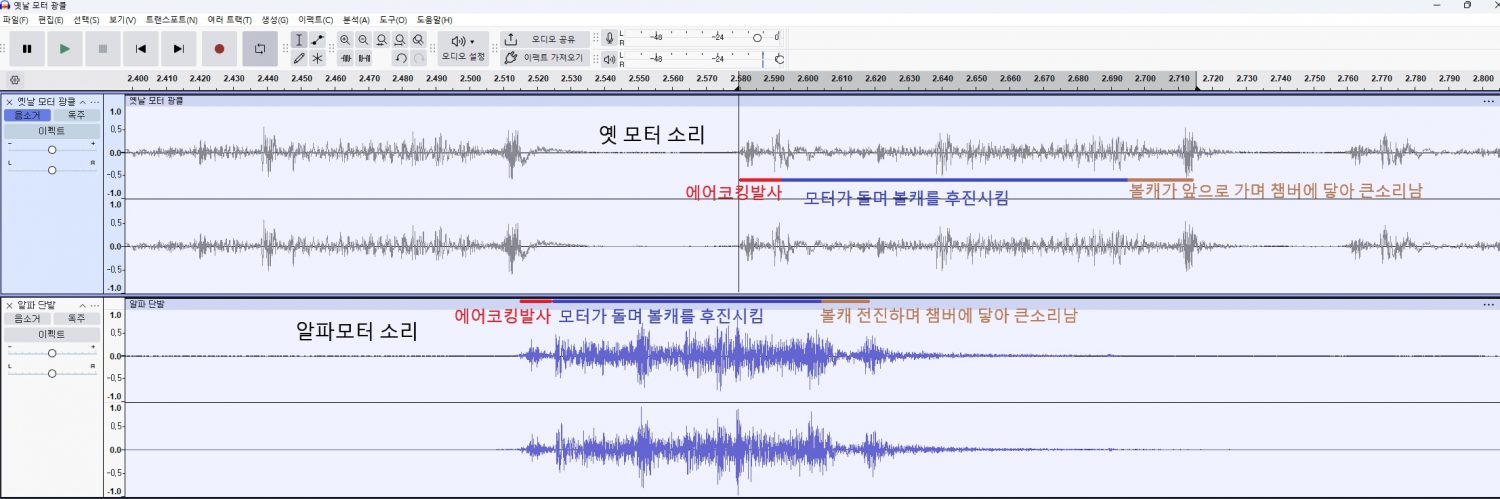Toggle 독주 (solo) on 알파 단발 track
The width and height of the screenshot is (1500, 499).
(x=76, y=318)
